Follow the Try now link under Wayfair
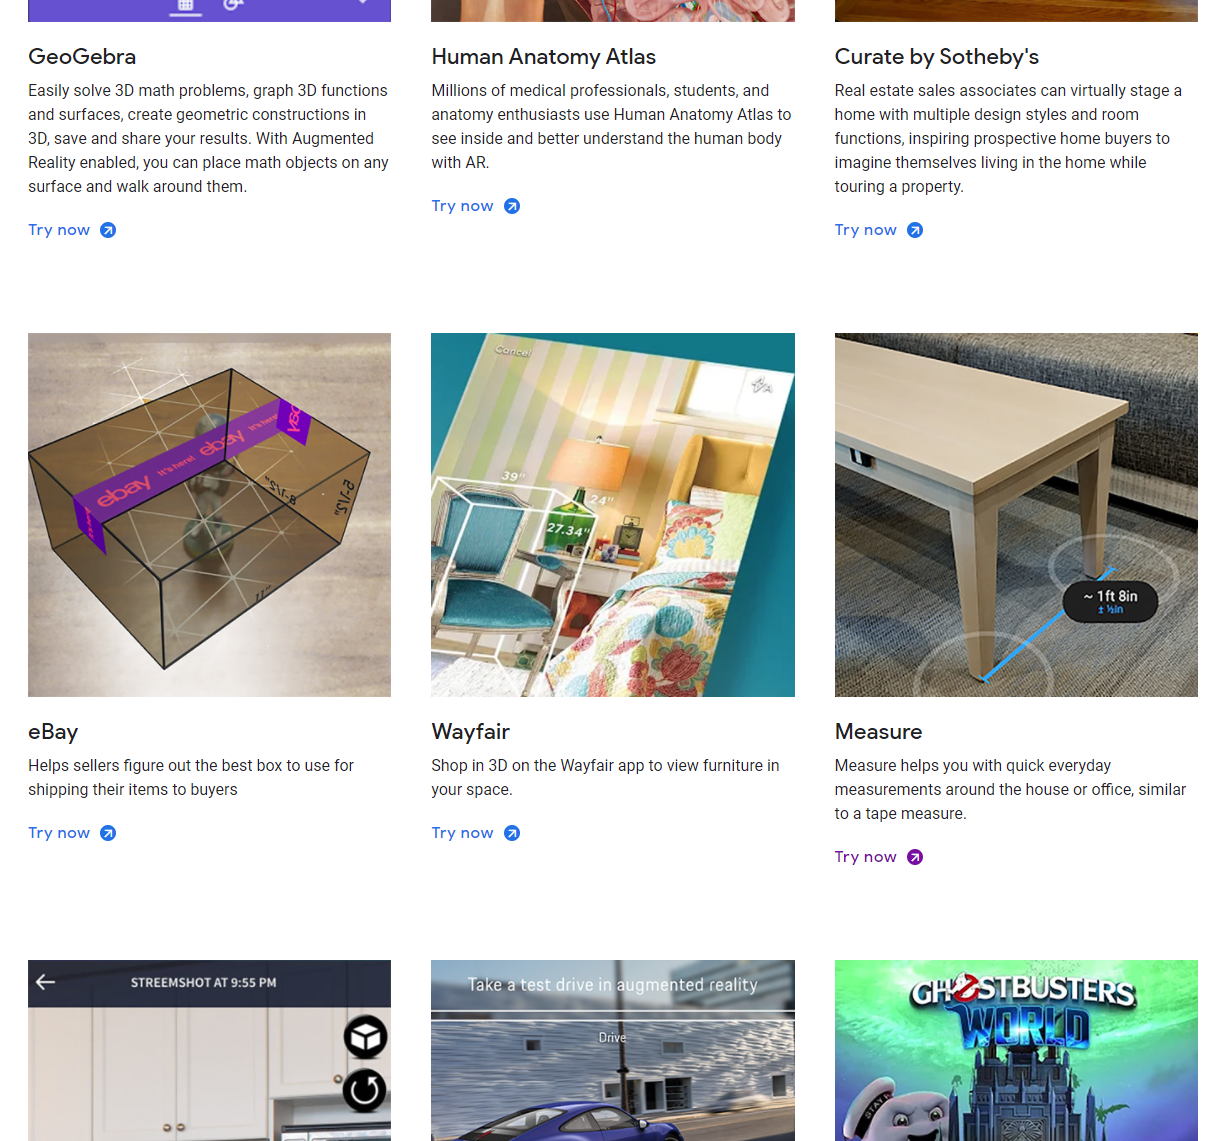 coord(463,832)
